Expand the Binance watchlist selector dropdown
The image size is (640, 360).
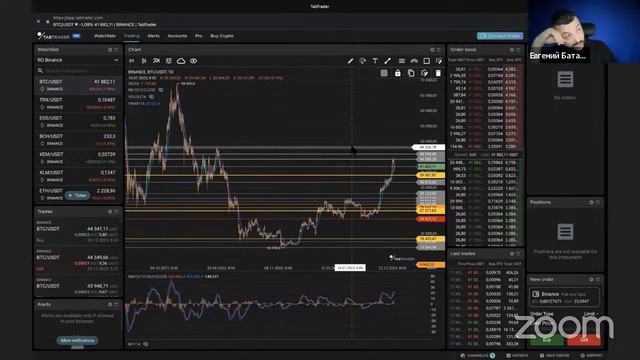[x=78, y=60]
